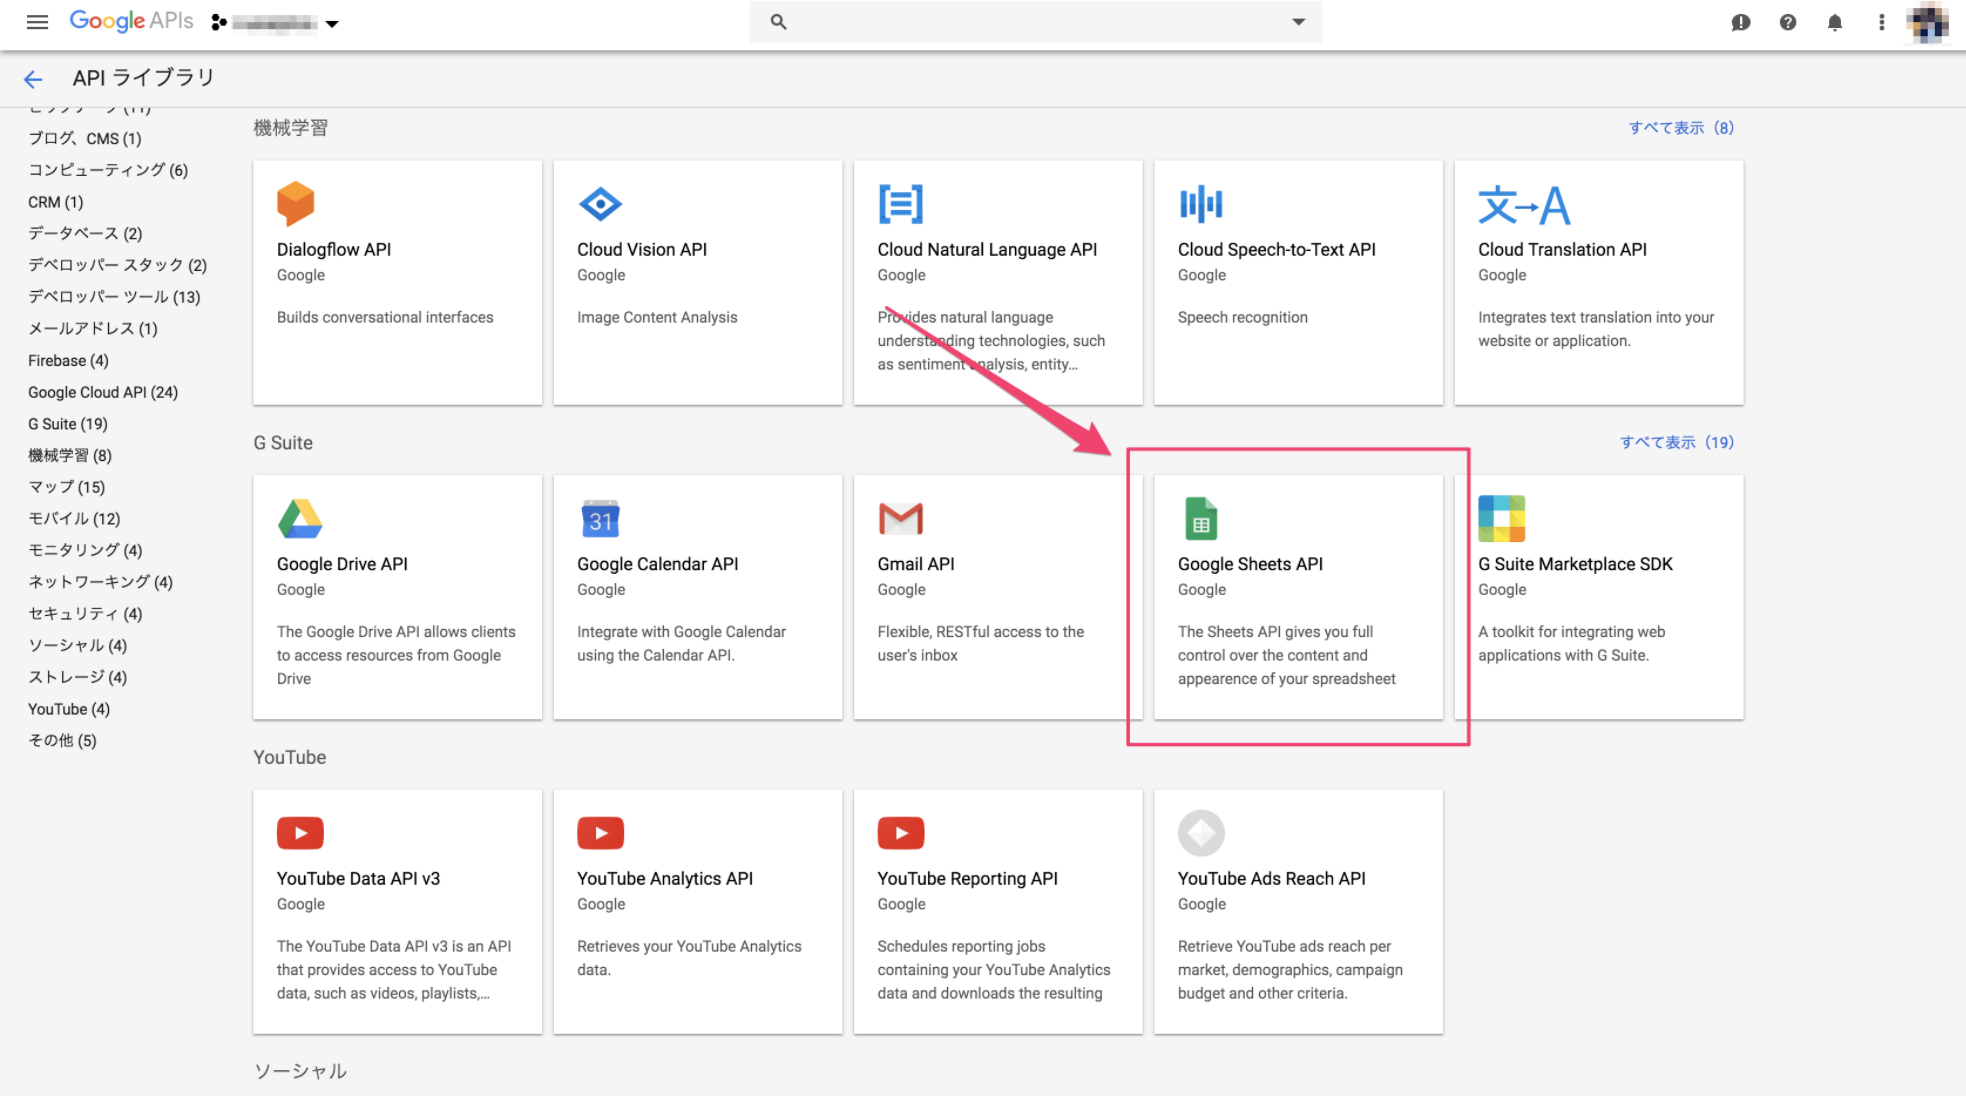Click the YouTube Data API v3 play icon

(x=300, y=833)
